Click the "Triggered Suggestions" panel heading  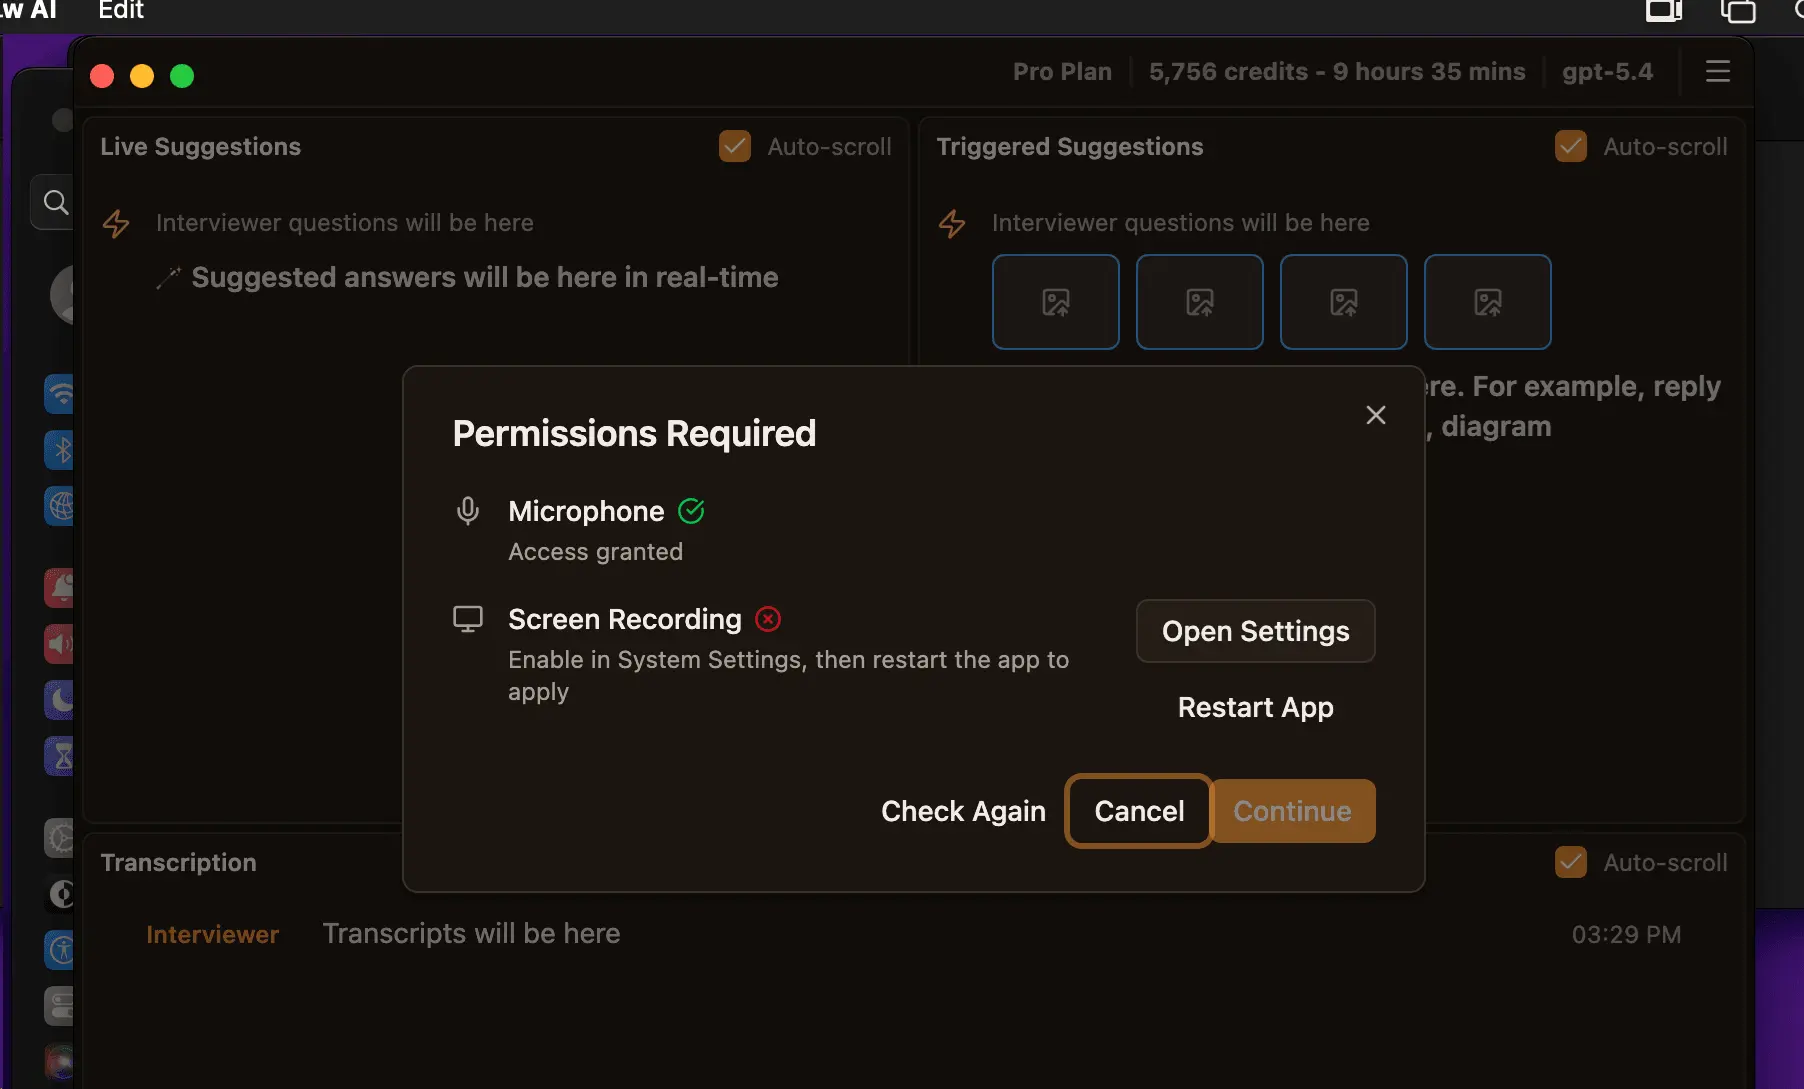[x=1070, y=146]
